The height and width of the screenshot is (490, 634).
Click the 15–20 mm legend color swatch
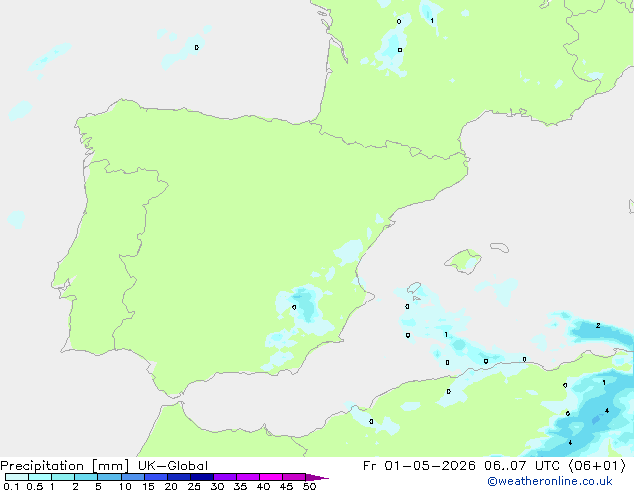[x=156, y=477]
